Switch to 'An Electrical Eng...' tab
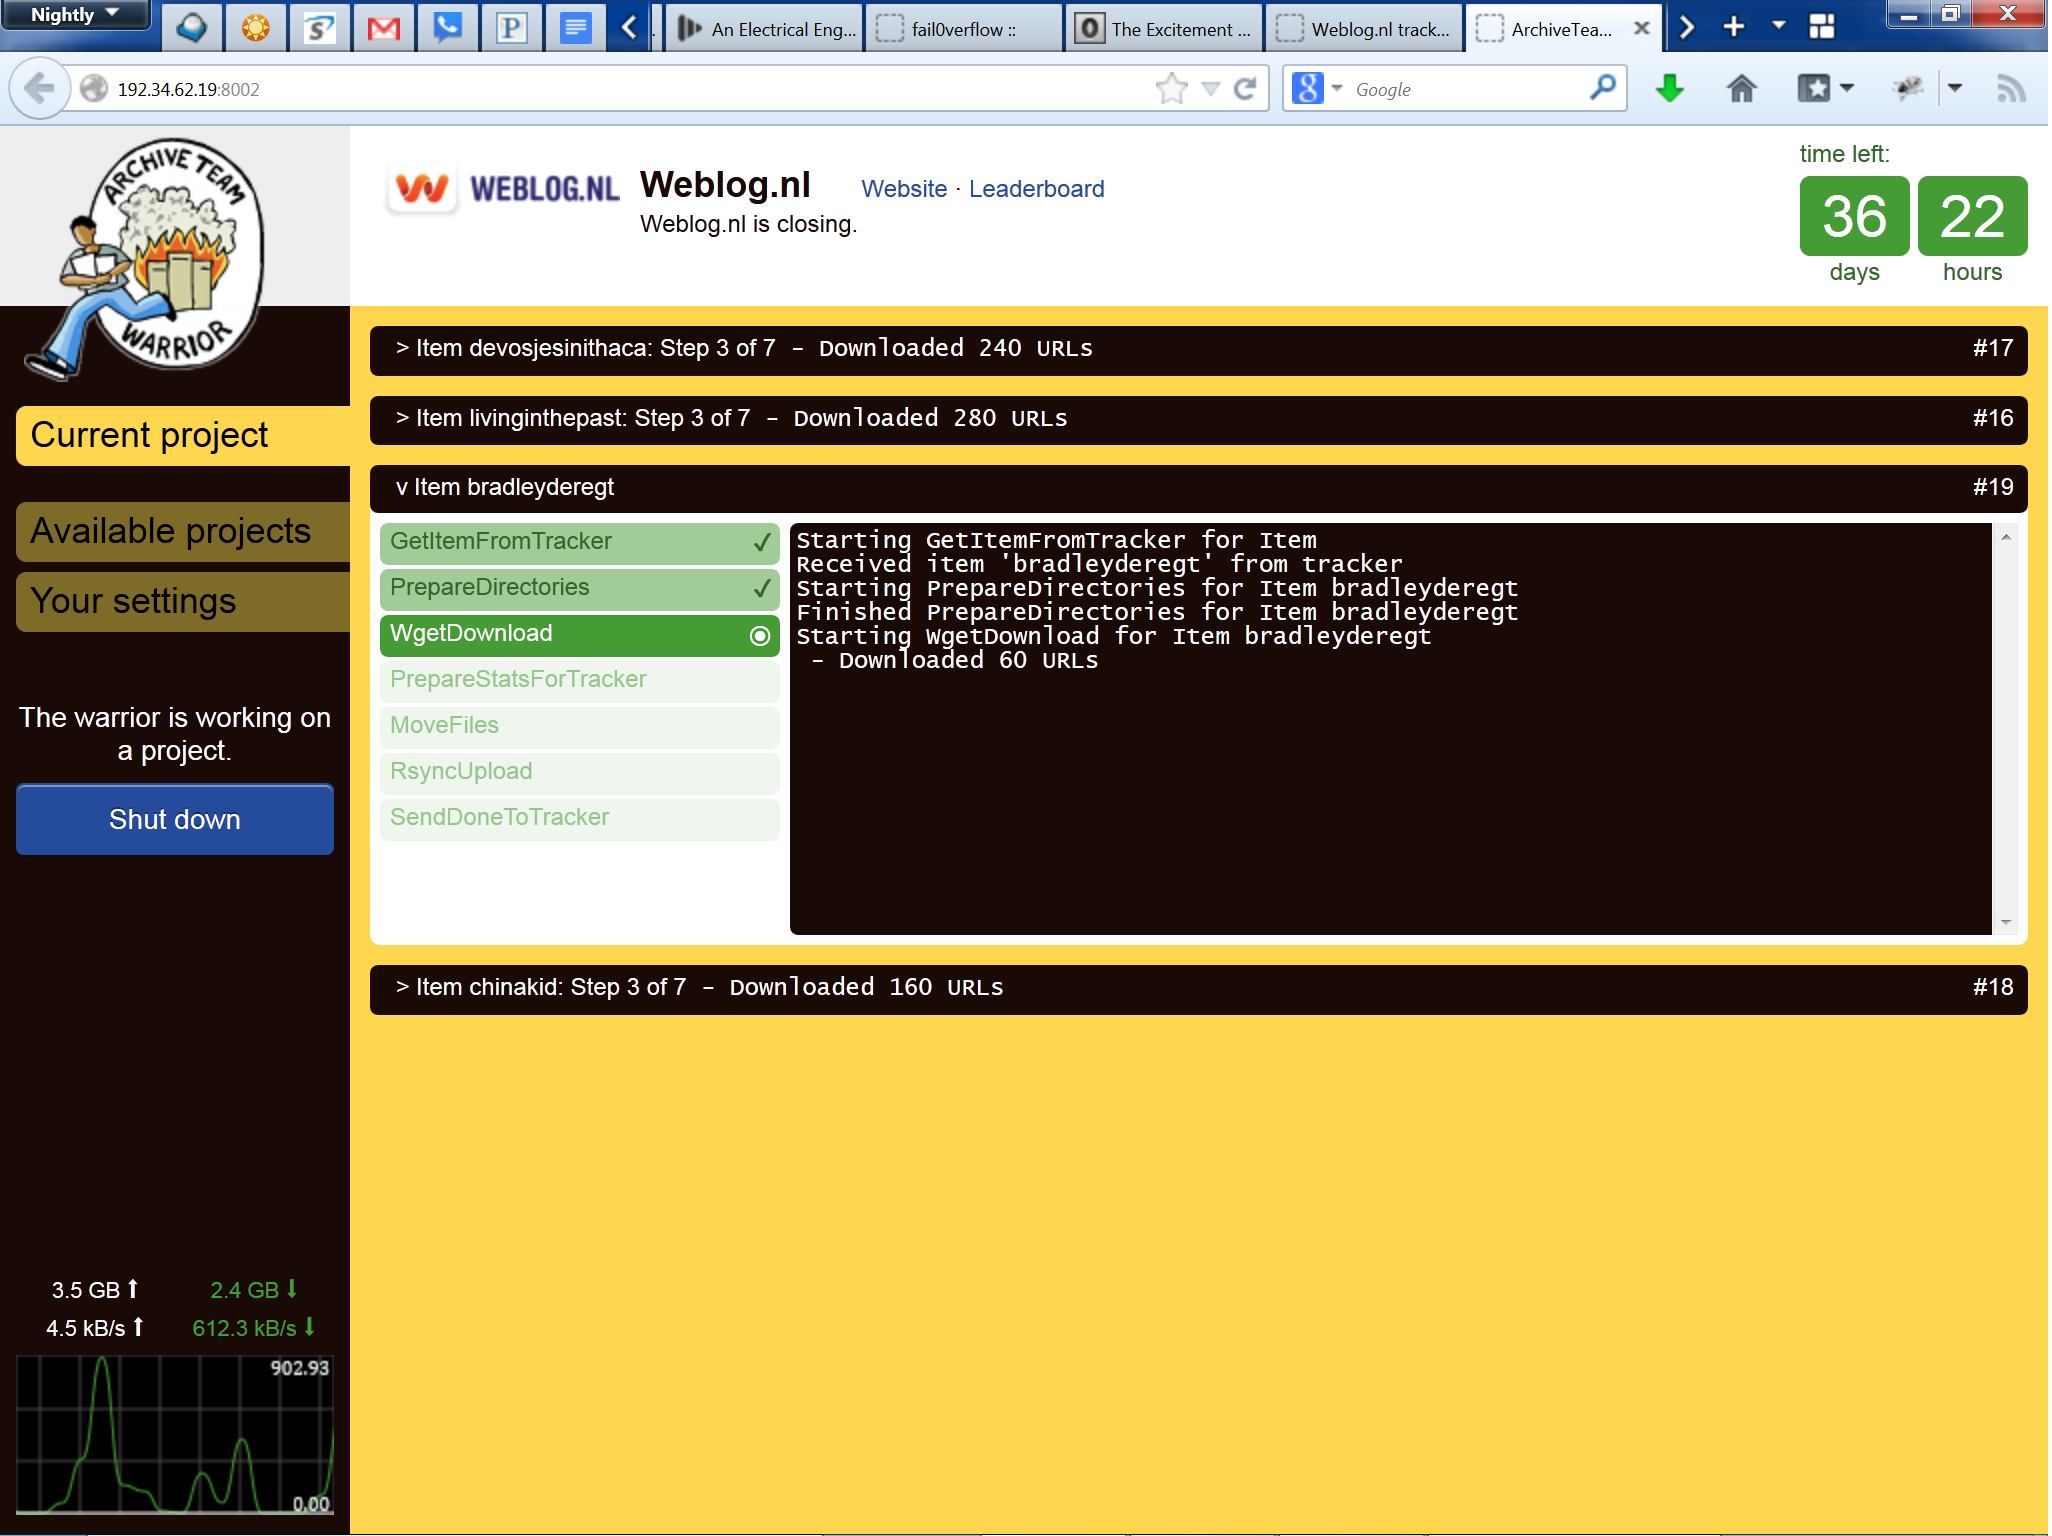2052x1536 pixels. pos(765,29)
